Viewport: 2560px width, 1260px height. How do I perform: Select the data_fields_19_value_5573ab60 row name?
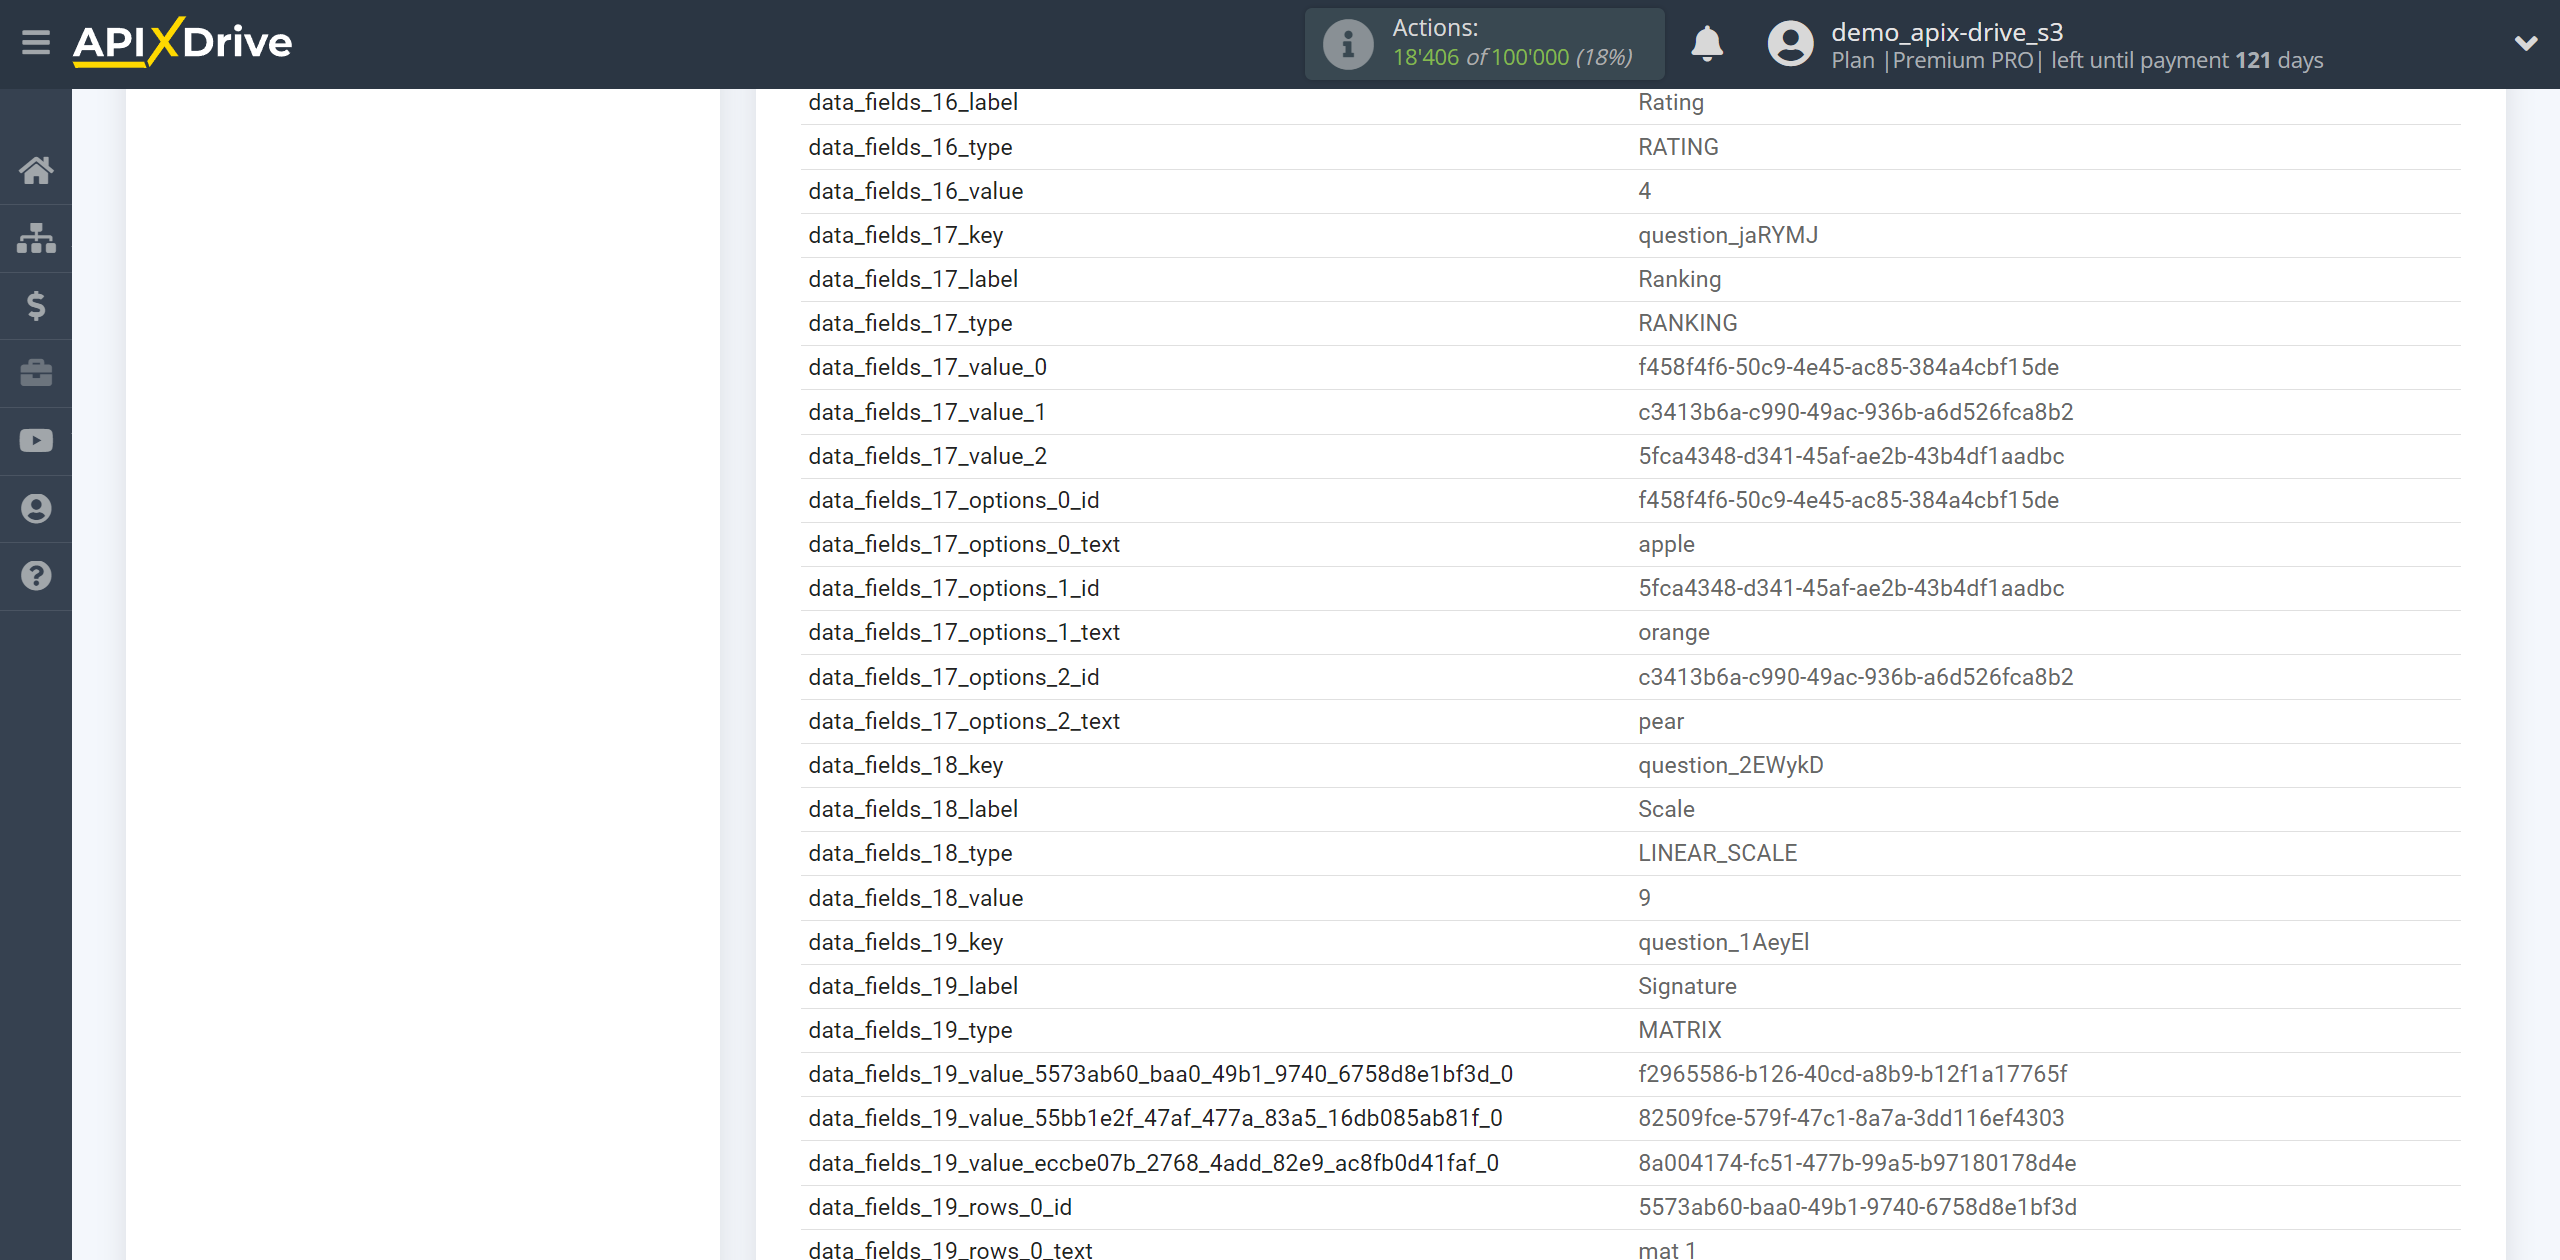click(x=1160, y=1074)
